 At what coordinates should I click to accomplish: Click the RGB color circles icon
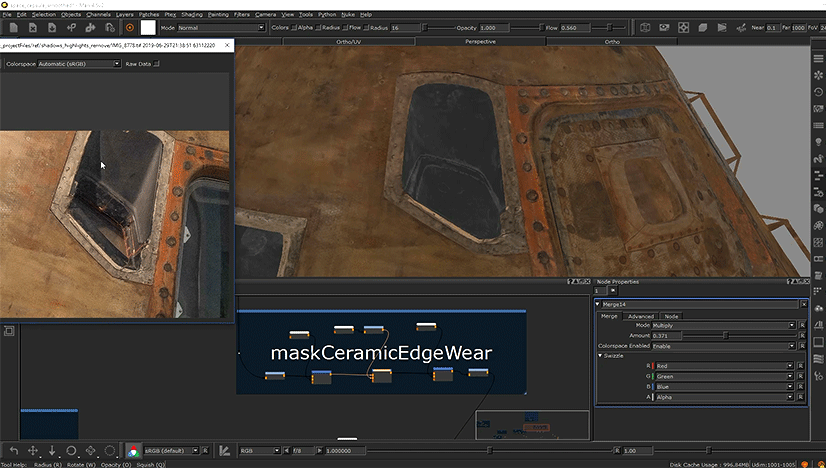[x=133, y=451]
